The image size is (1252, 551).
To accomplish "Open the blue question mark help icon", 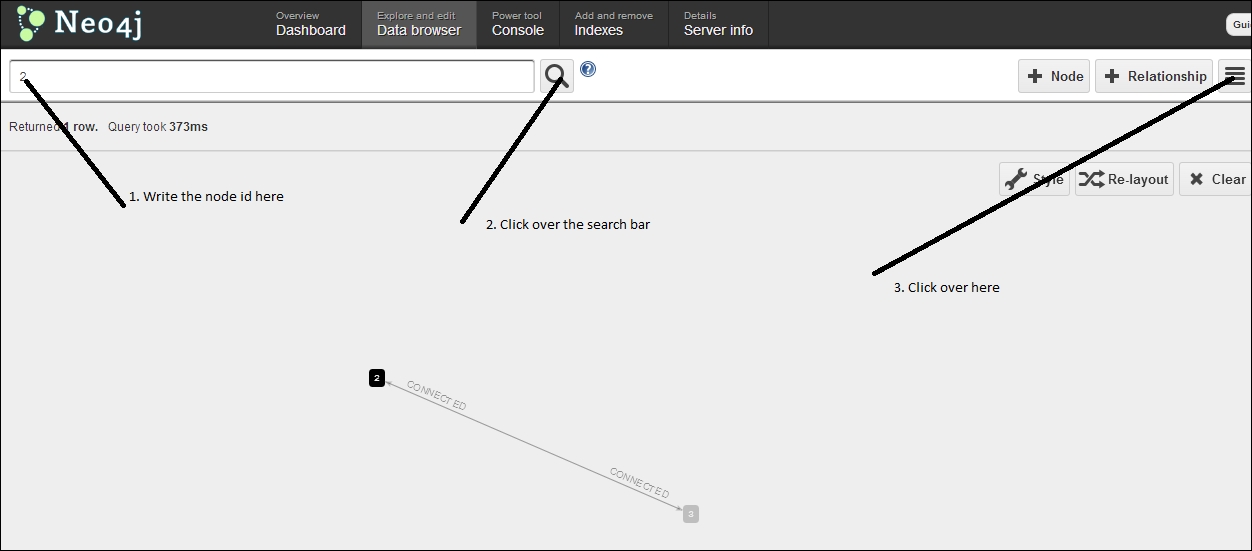I will [588, 69].
